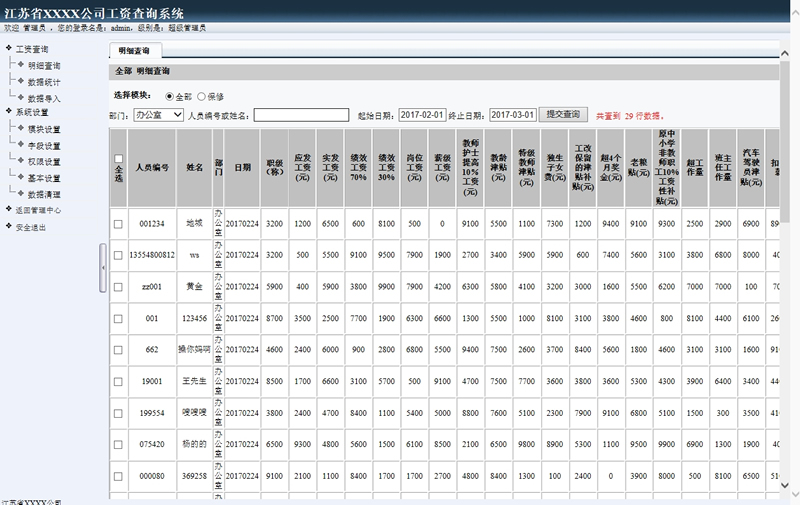The width and height of the screenshot is (800, 505).
Task: Select the 保修 radio button
Action: click(202, 97)
